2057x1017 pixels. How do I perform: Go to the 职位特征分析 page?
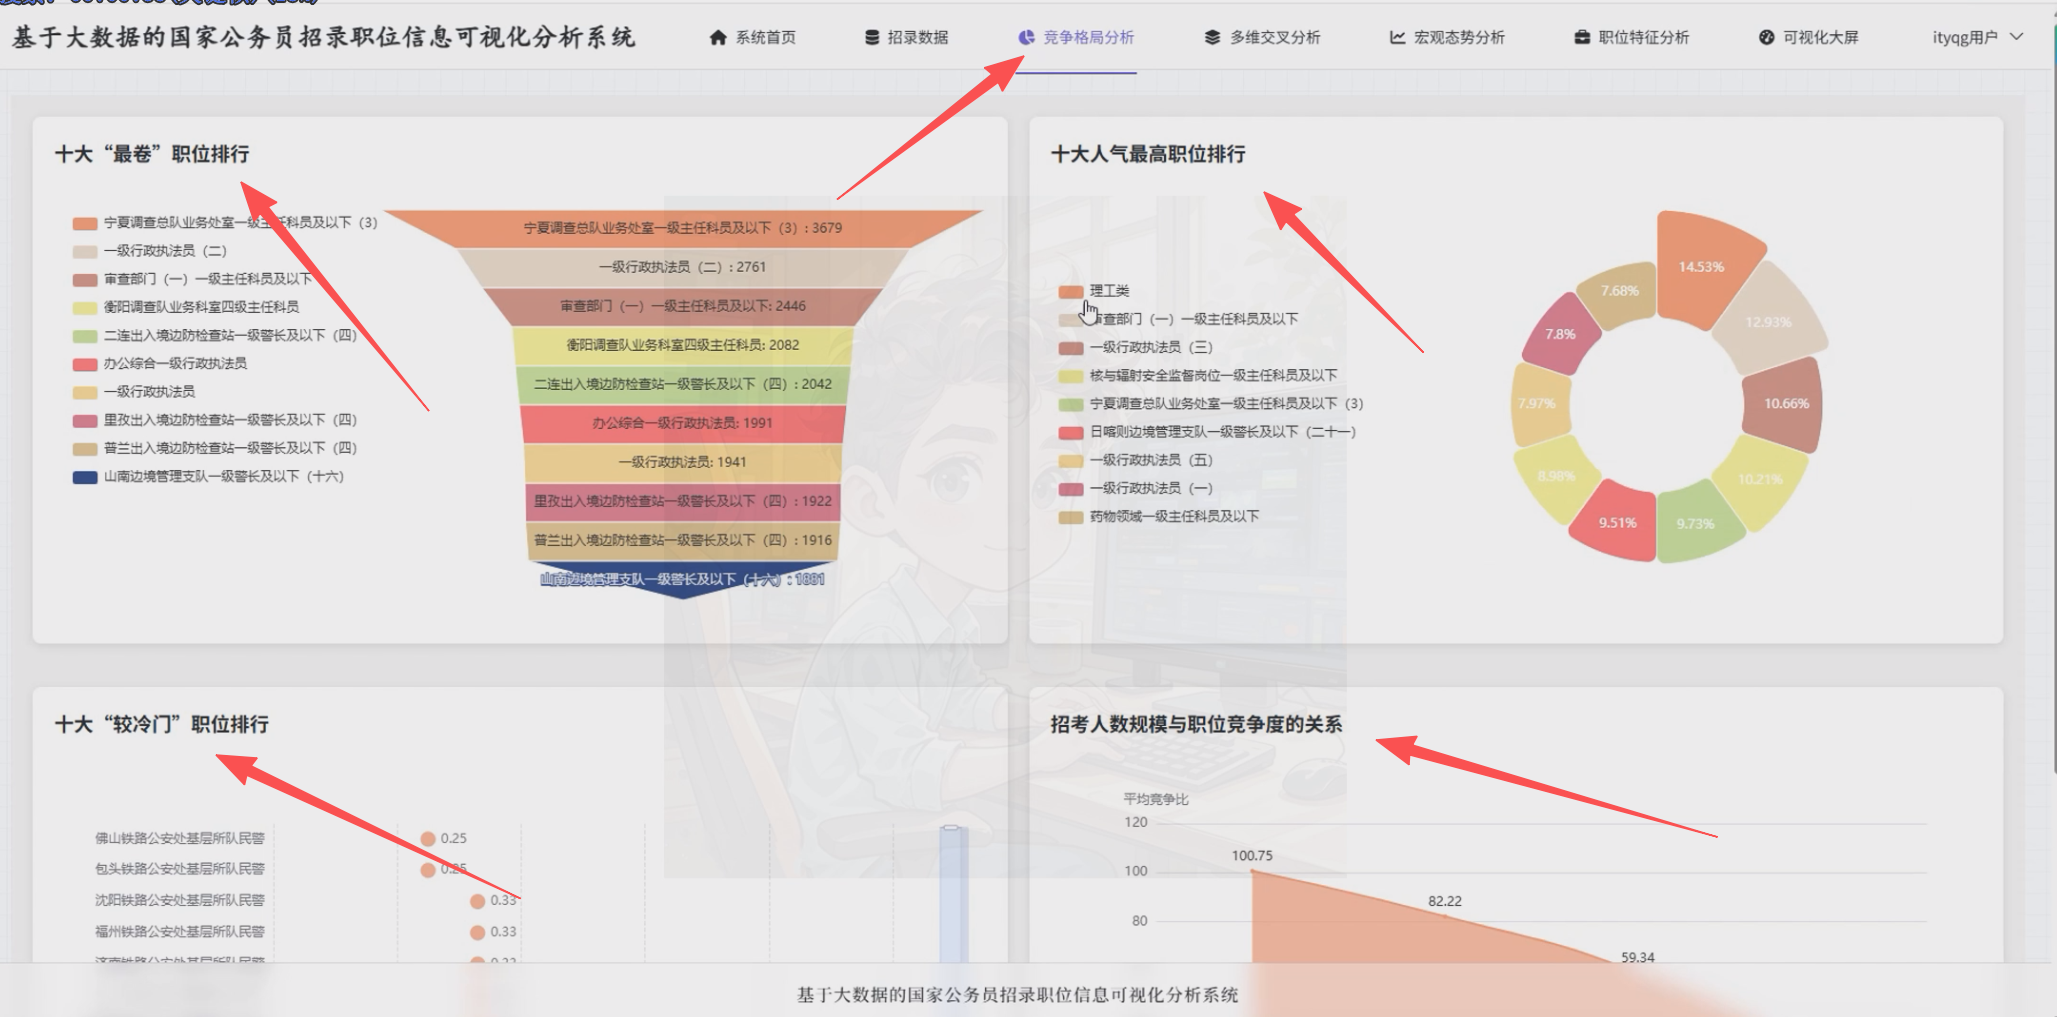tap(1631, 38)
